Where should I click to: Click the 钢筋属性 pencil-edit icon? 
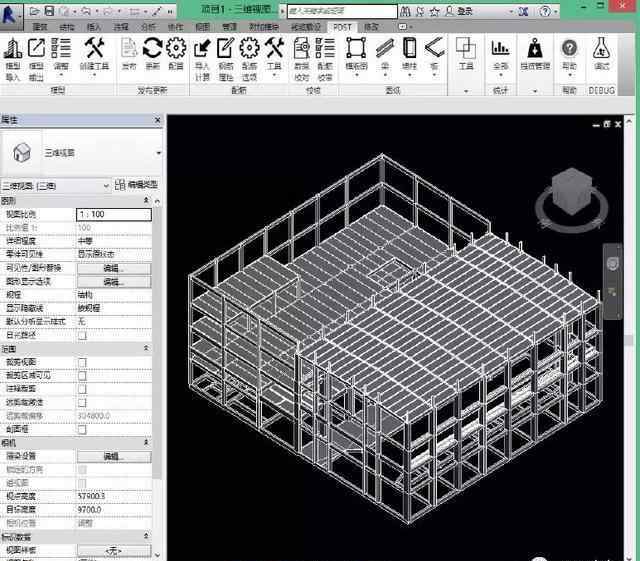[226, 48]
